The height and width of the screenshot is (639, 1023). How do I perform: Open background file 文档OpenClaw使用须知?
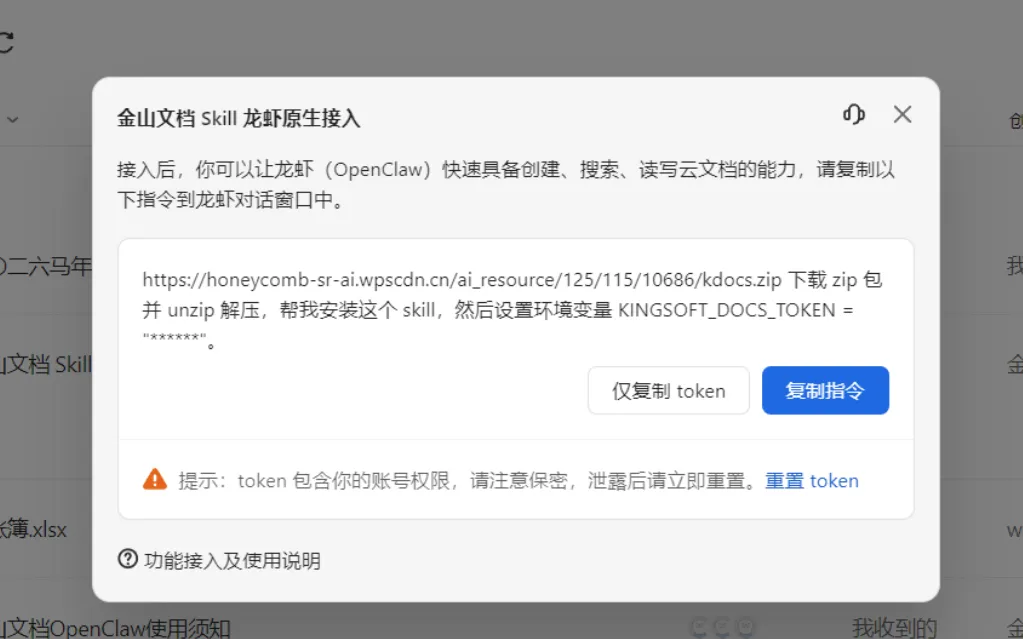115,628
